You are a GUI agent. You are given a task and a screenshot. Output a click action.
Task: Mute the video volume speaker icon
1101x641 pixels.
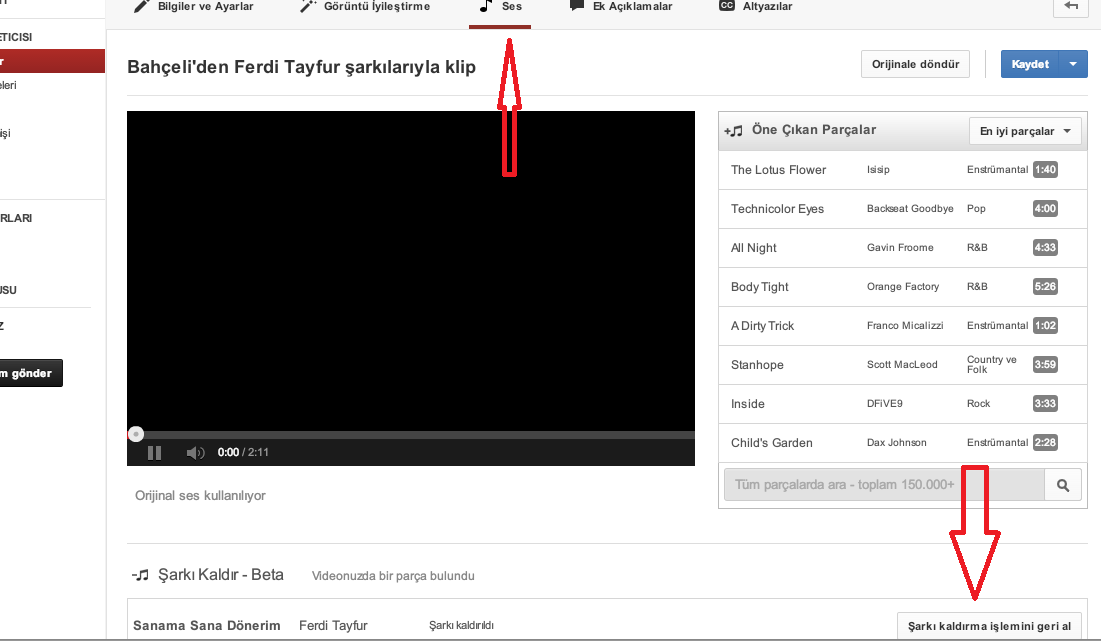point(195,453)
